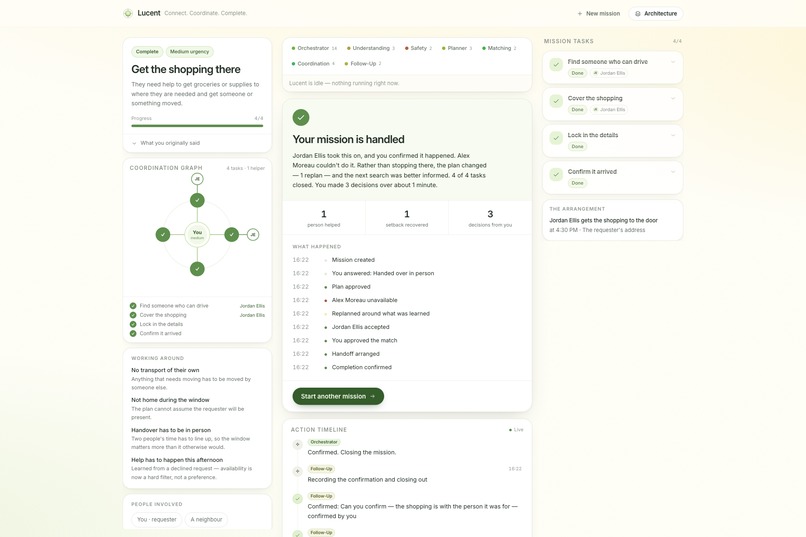Toggle checkbox on Find someone who can drive task card
Viewport: 806px width, 537px height.
556,65
